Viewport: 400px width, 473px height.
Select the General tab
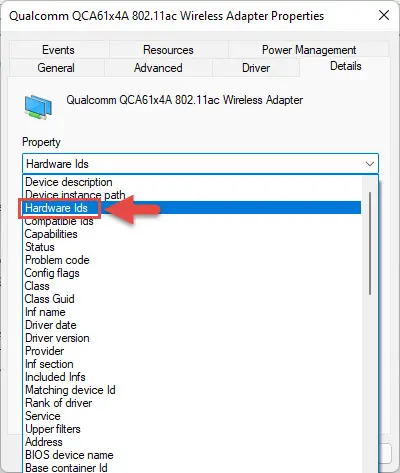56,68
